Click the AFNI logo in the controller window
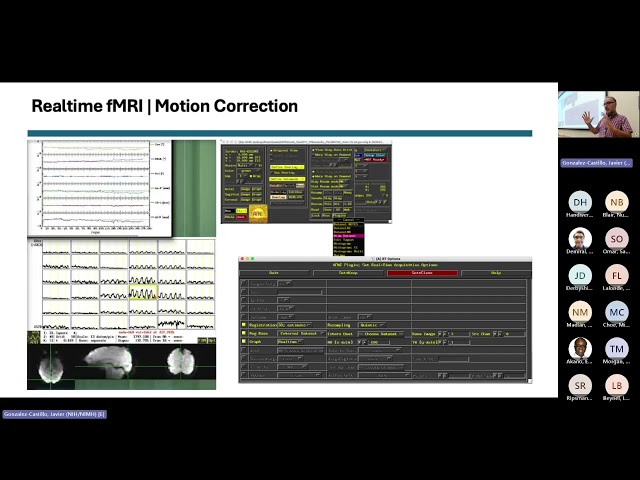The height and width of the screenshot is (480, 640). pos(259,213)
